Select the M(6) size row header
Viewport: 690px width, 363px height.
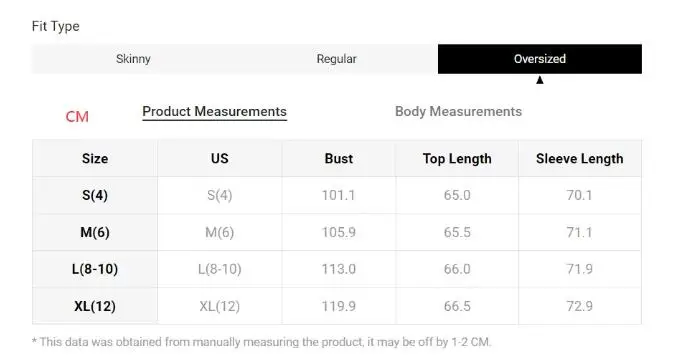pos(95,232)
